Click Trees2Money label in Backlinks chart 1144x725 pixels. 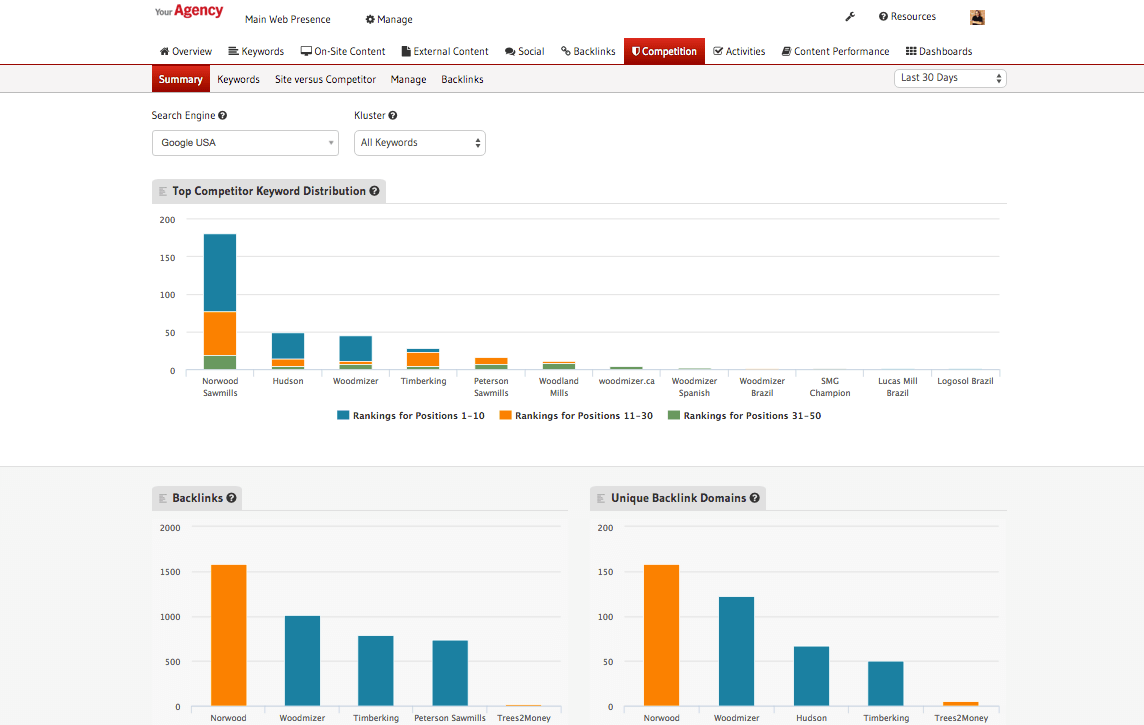click(524, 718)
